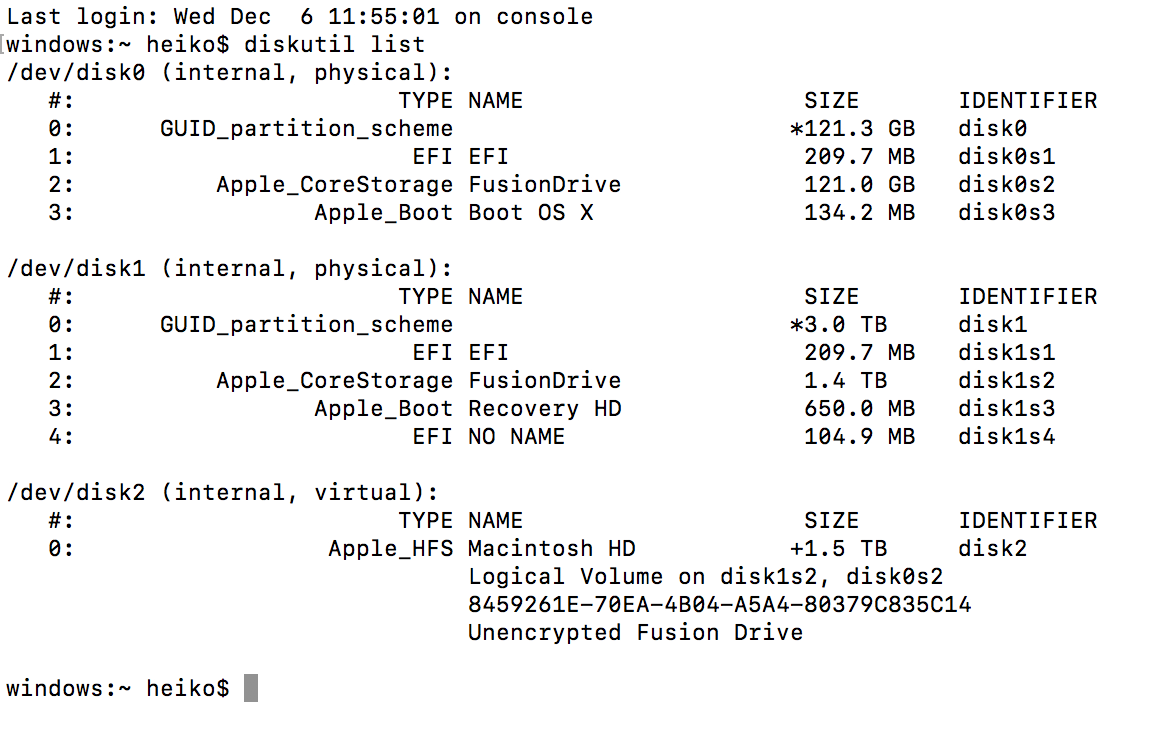The image size is (1172, 746).
Task: Click the /dev/disk0 header line
Action: pos(230,73)
